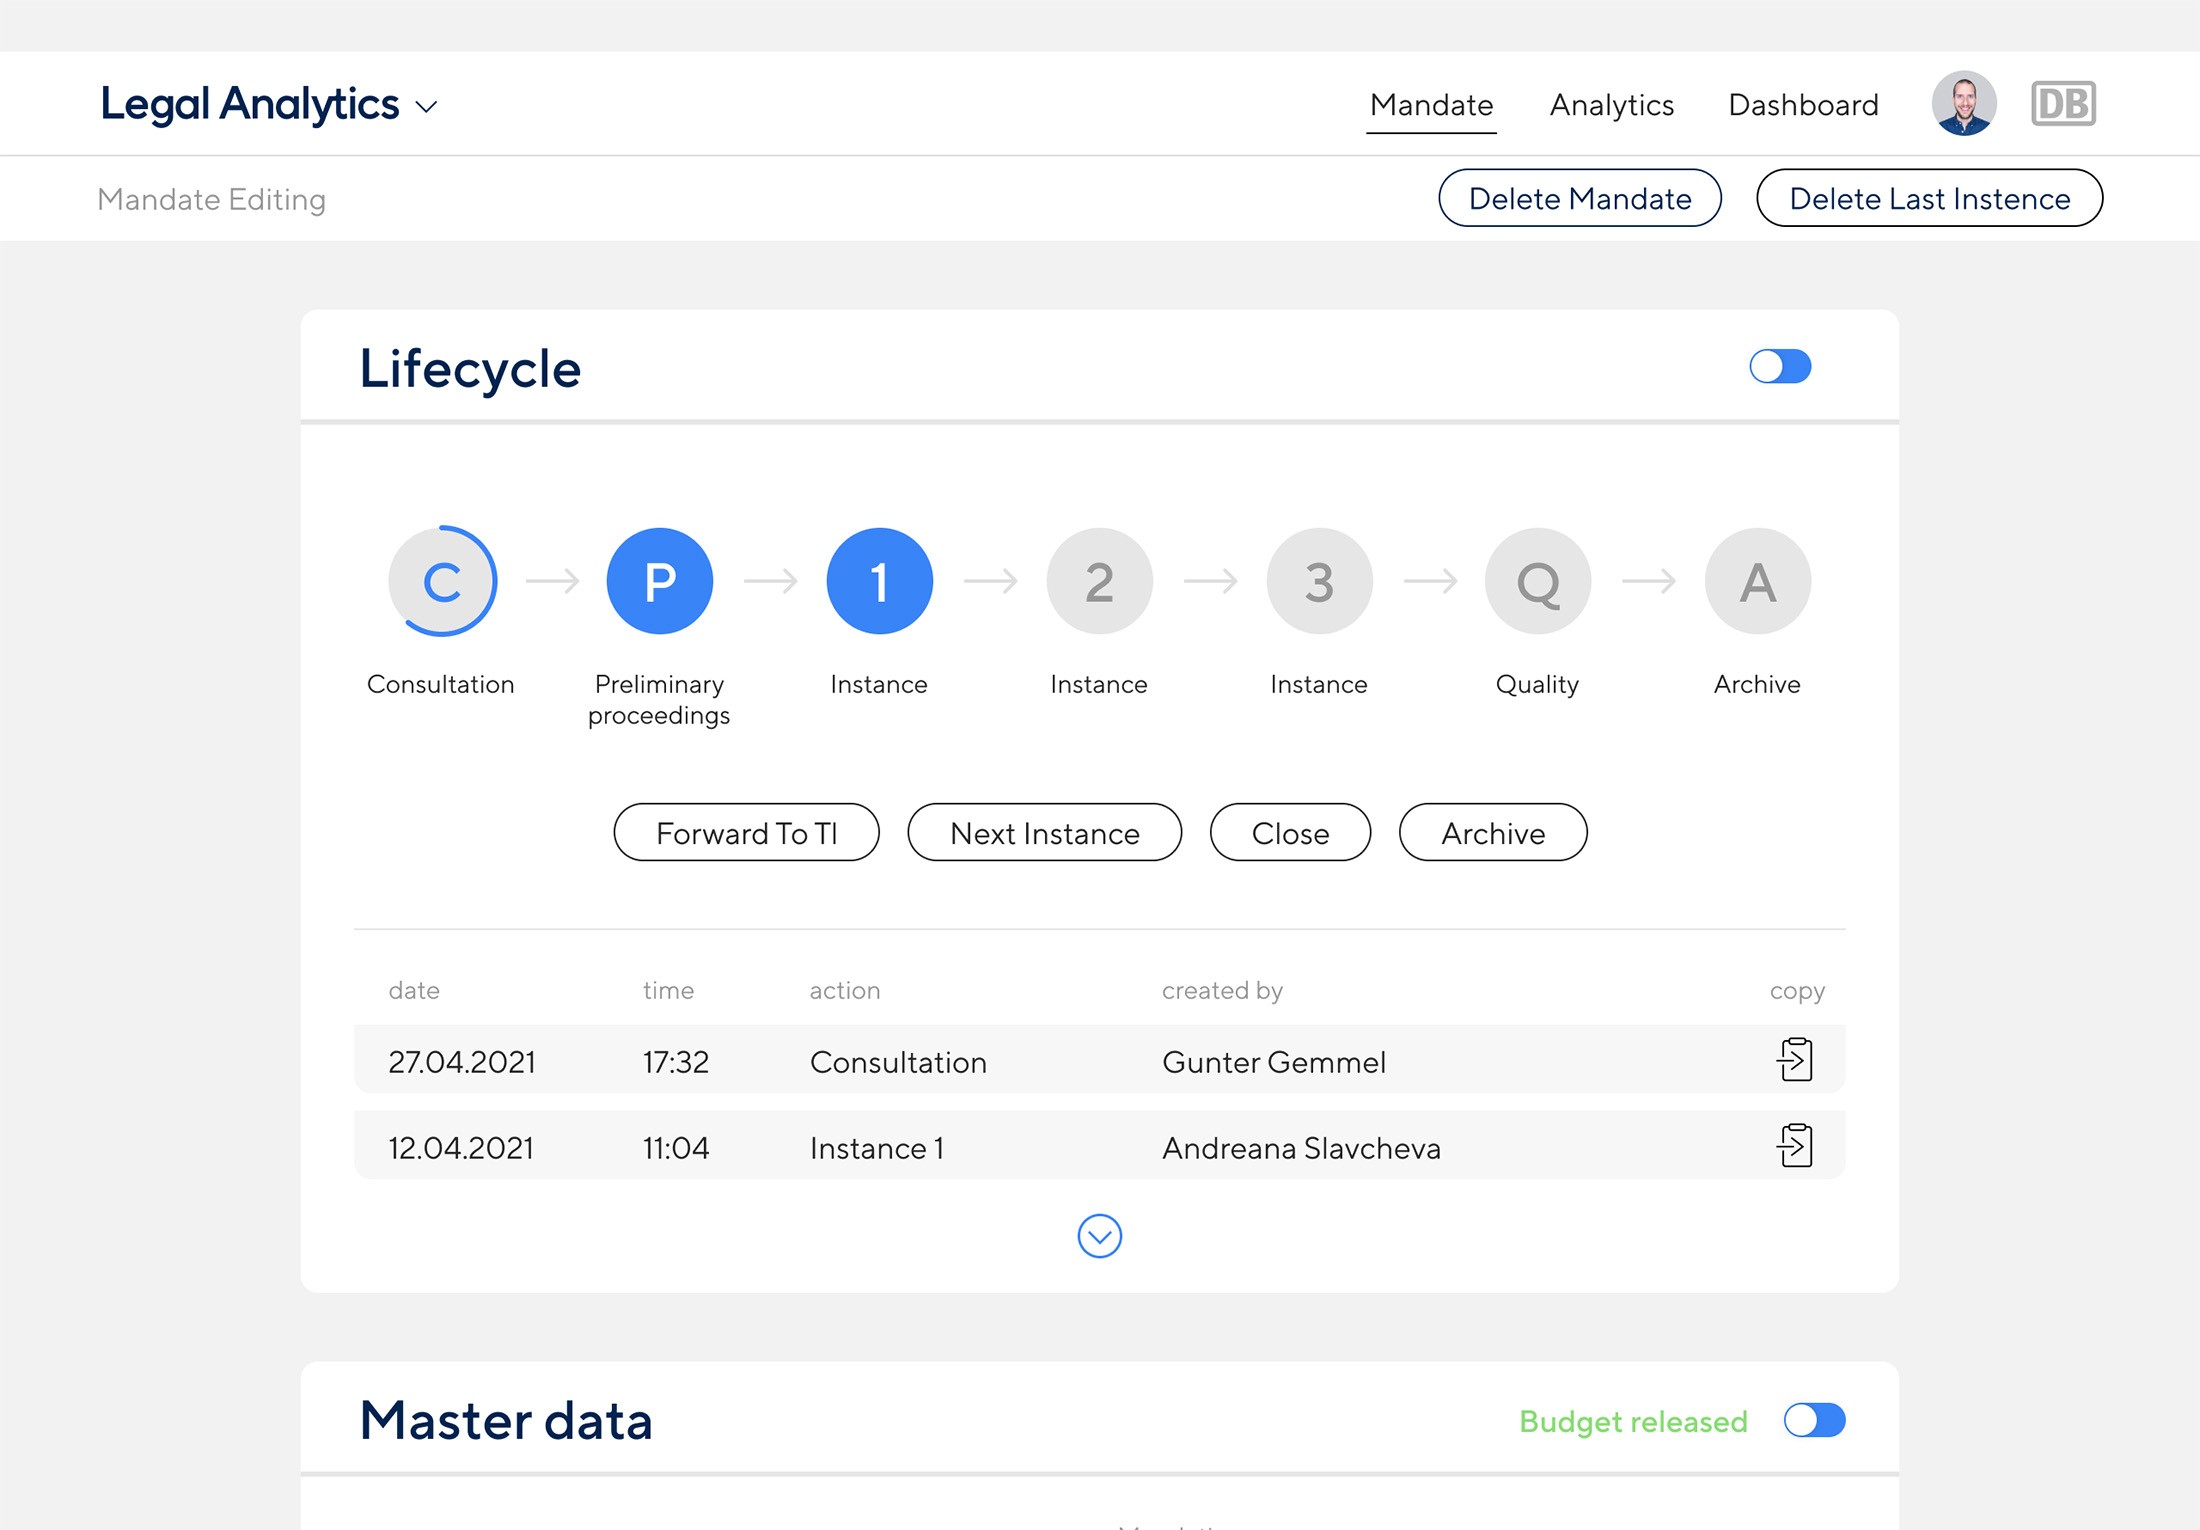Toggle the Budget released switch
2200x1530 pixels.
(x=1814, y=1420)
